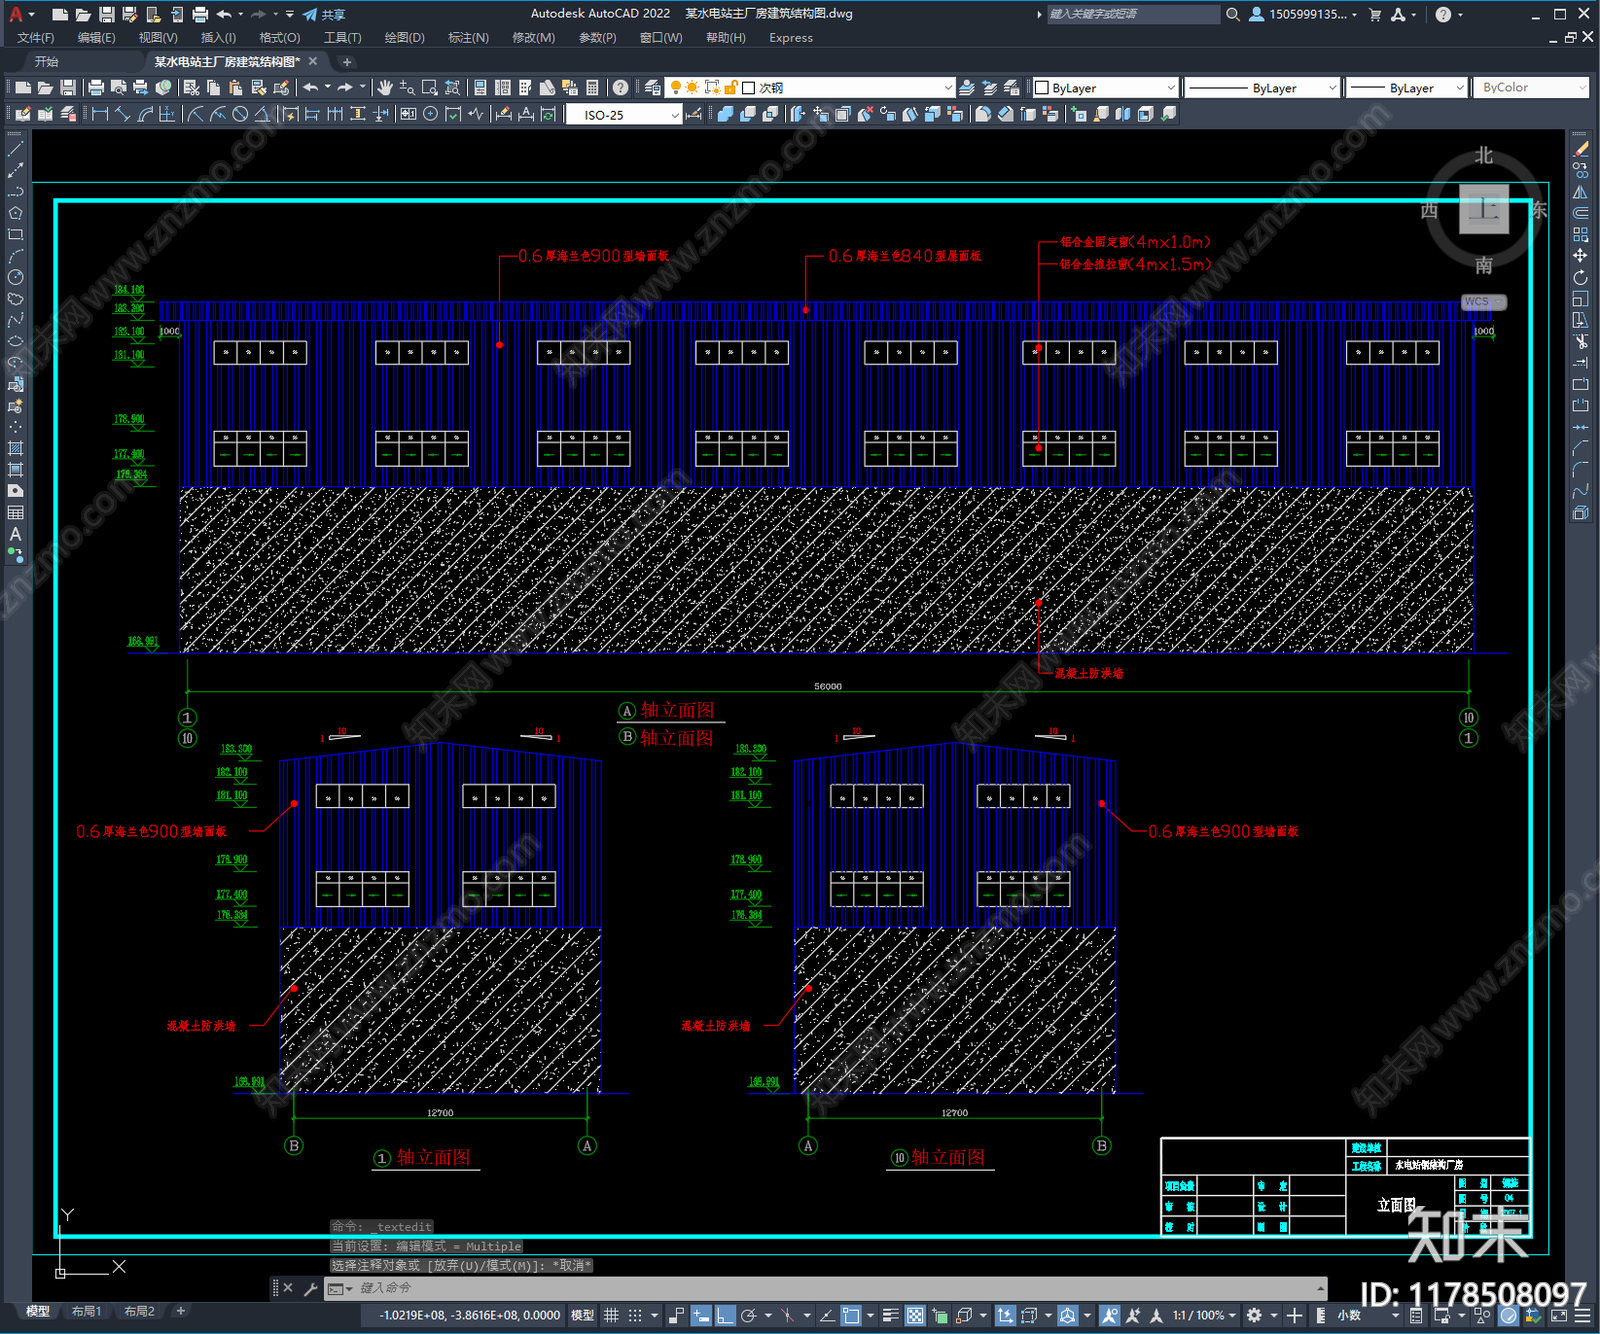Click the Plot printer icon in toolbar
This screenshot has width=1600, height=1334.
coord(96,88)
